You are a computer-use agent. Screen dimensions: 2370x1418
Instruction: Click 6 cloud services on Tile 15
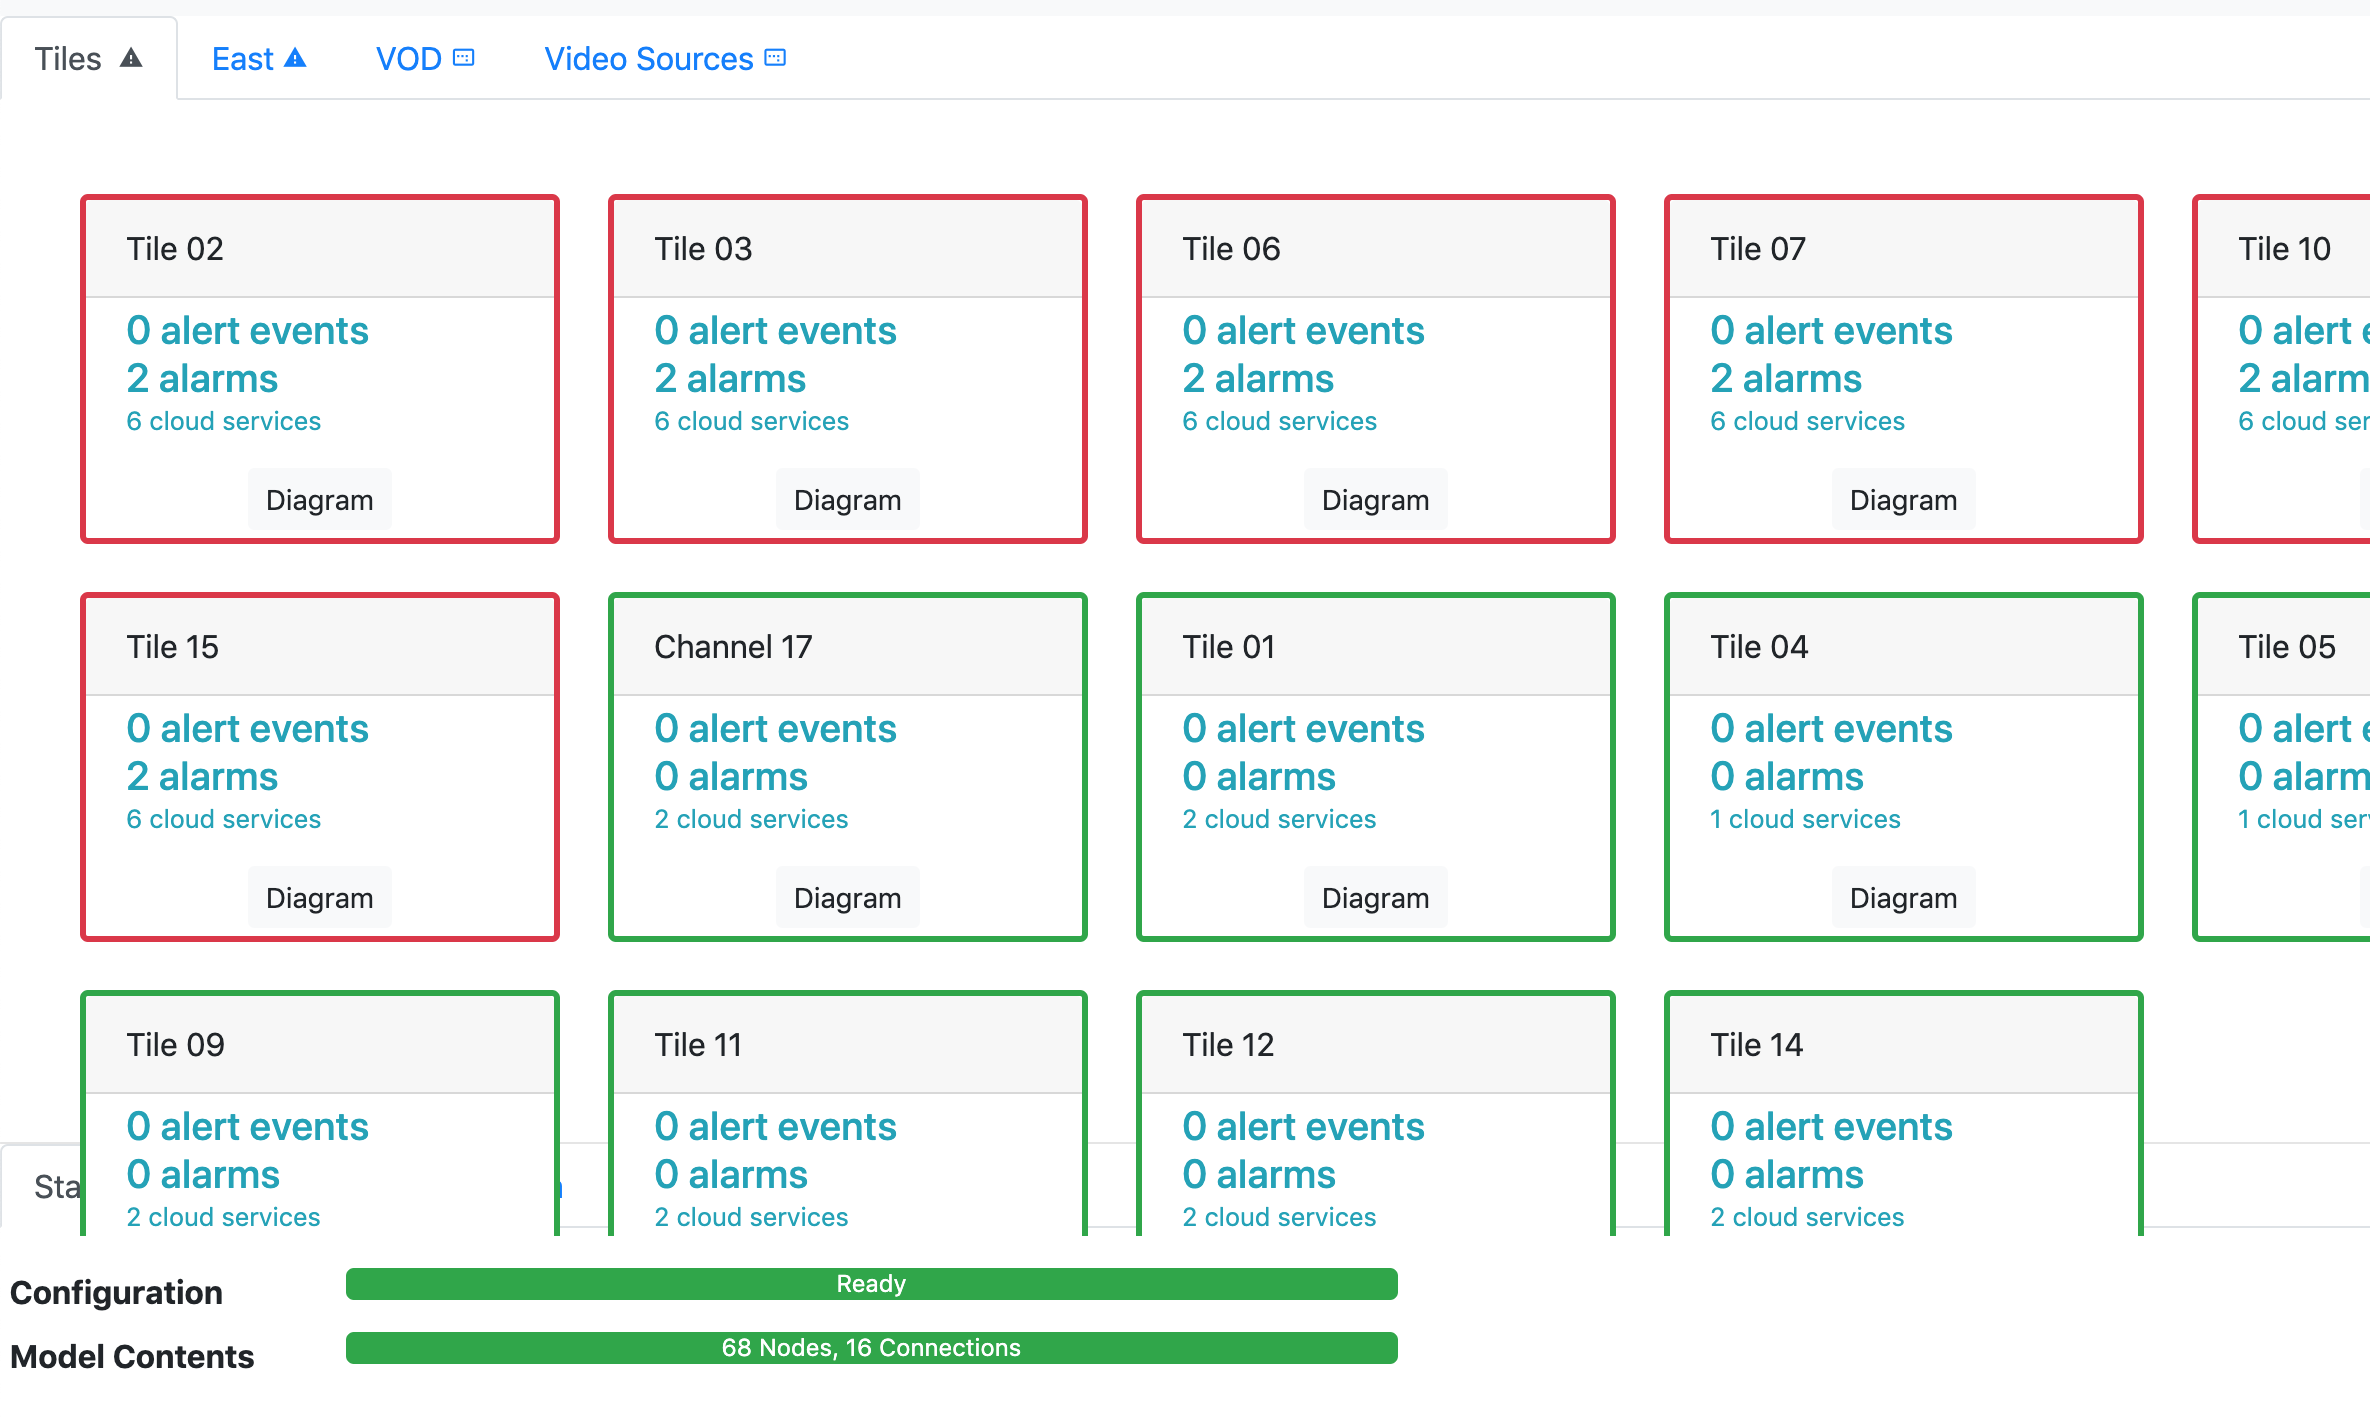223,818
